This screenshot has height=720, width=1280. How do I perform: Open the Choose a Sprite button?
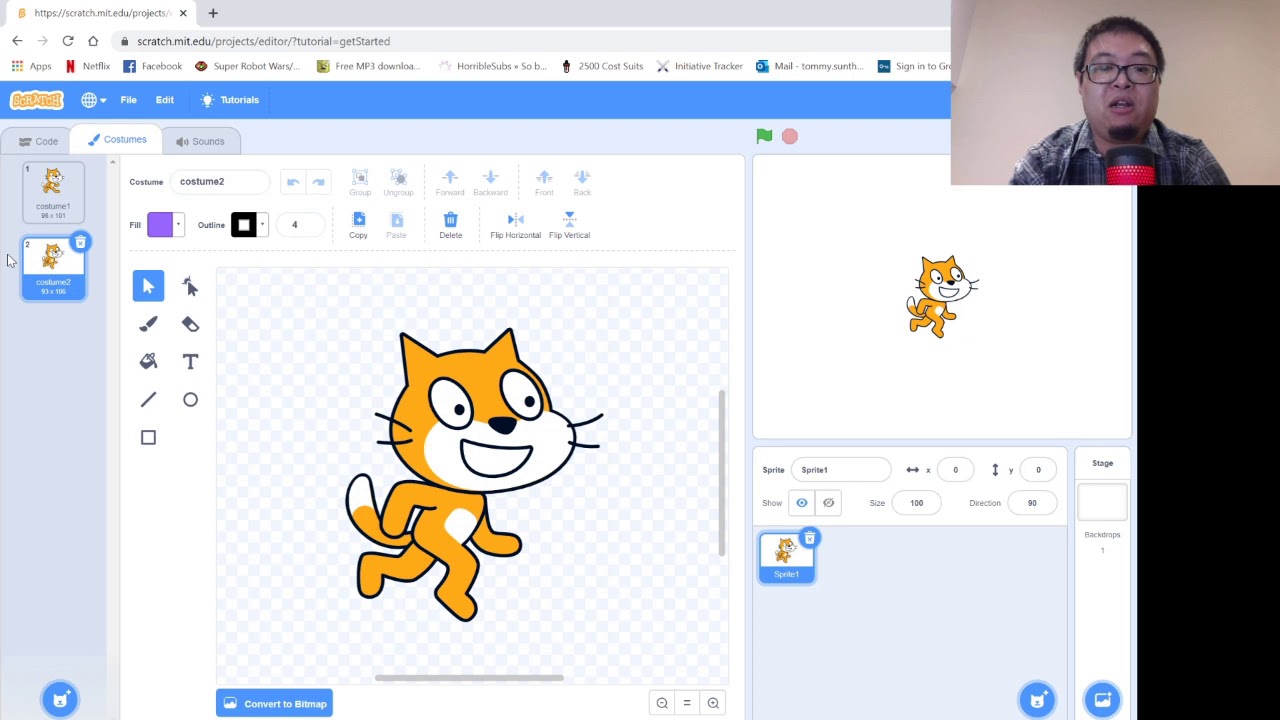point(1037,699)
